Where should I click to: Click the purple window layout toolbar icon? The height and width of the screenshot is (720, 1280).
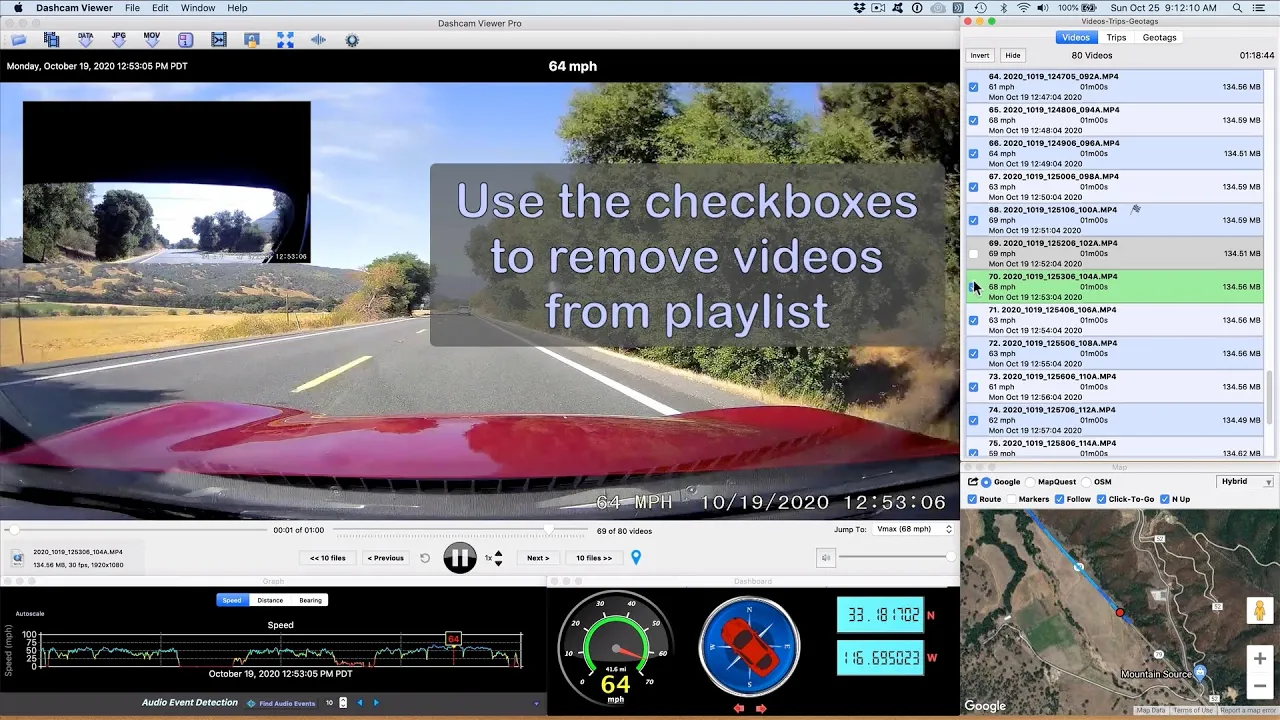tap(185, 40)
